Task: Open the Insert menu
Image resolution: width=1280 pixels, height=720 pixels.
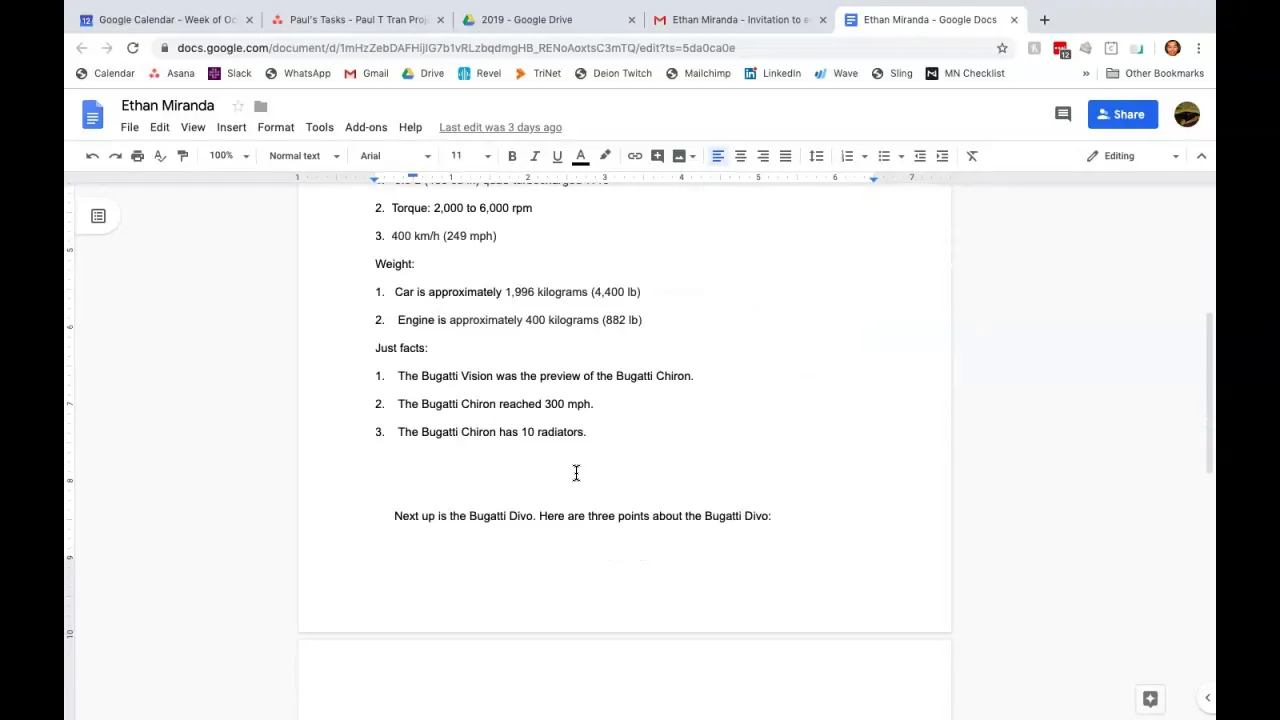Action: (231, 128)
